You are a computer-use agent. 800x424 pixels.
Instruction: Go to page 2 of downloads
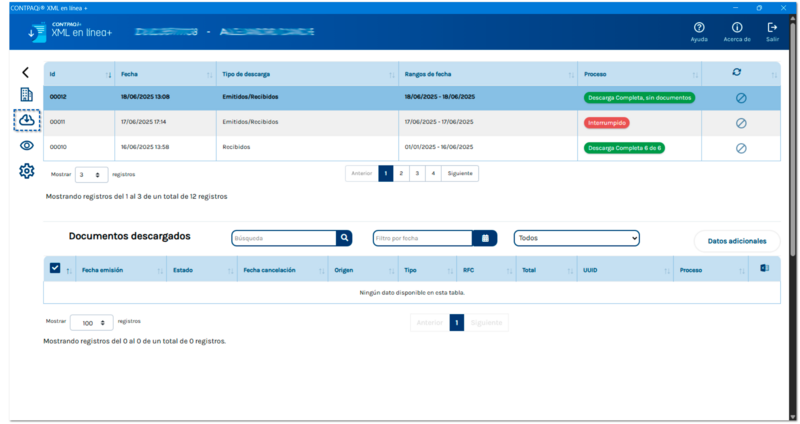[401, 173]
